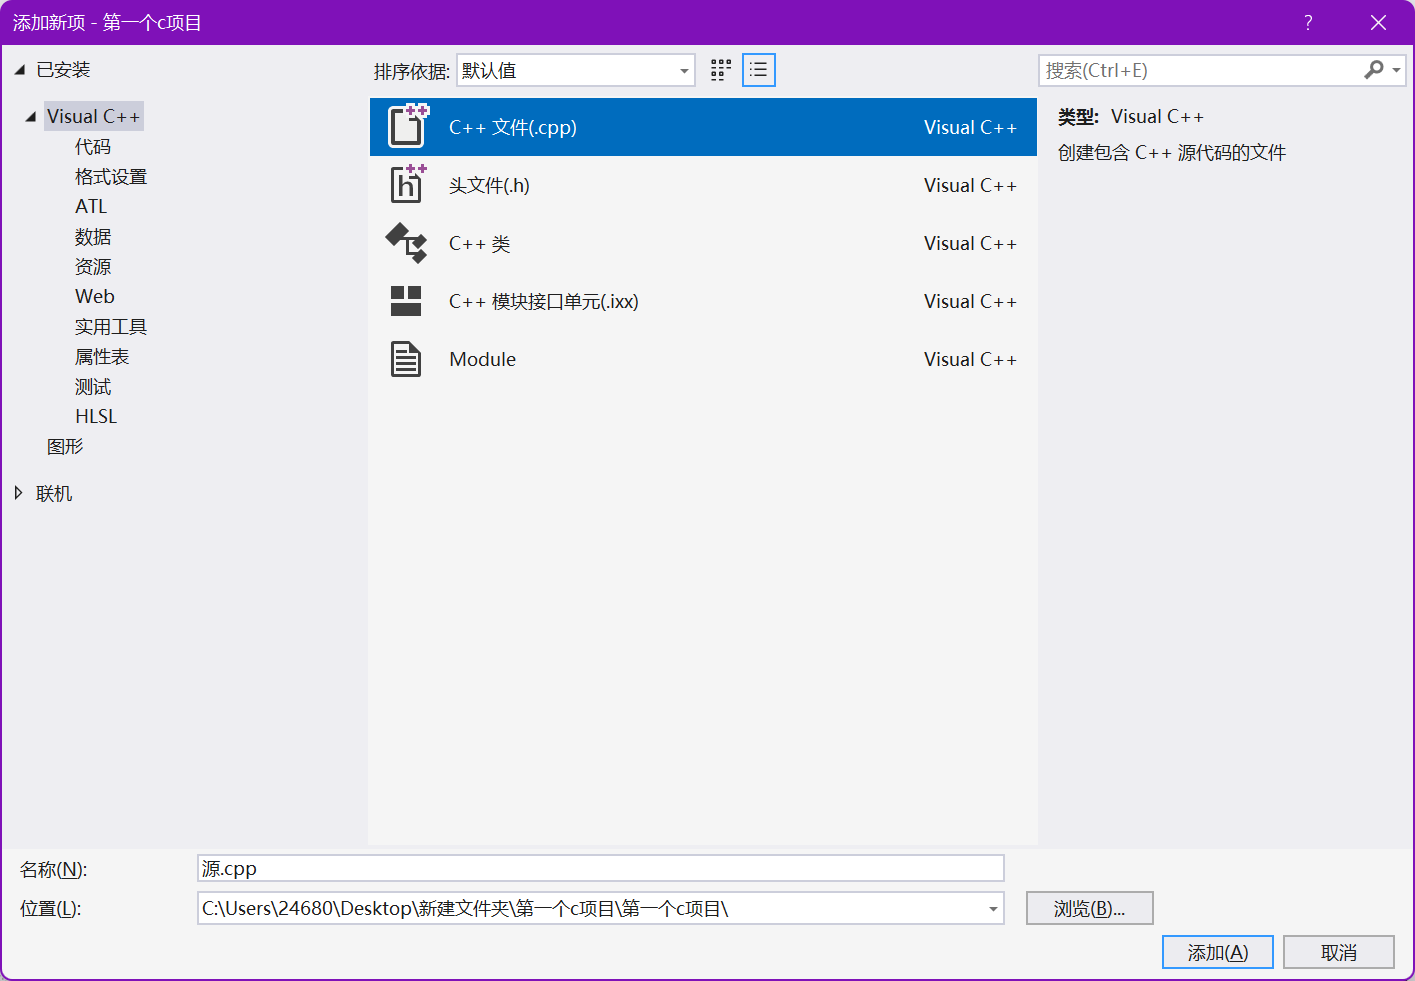Click the 取消 button

[x=1339, y=952]
